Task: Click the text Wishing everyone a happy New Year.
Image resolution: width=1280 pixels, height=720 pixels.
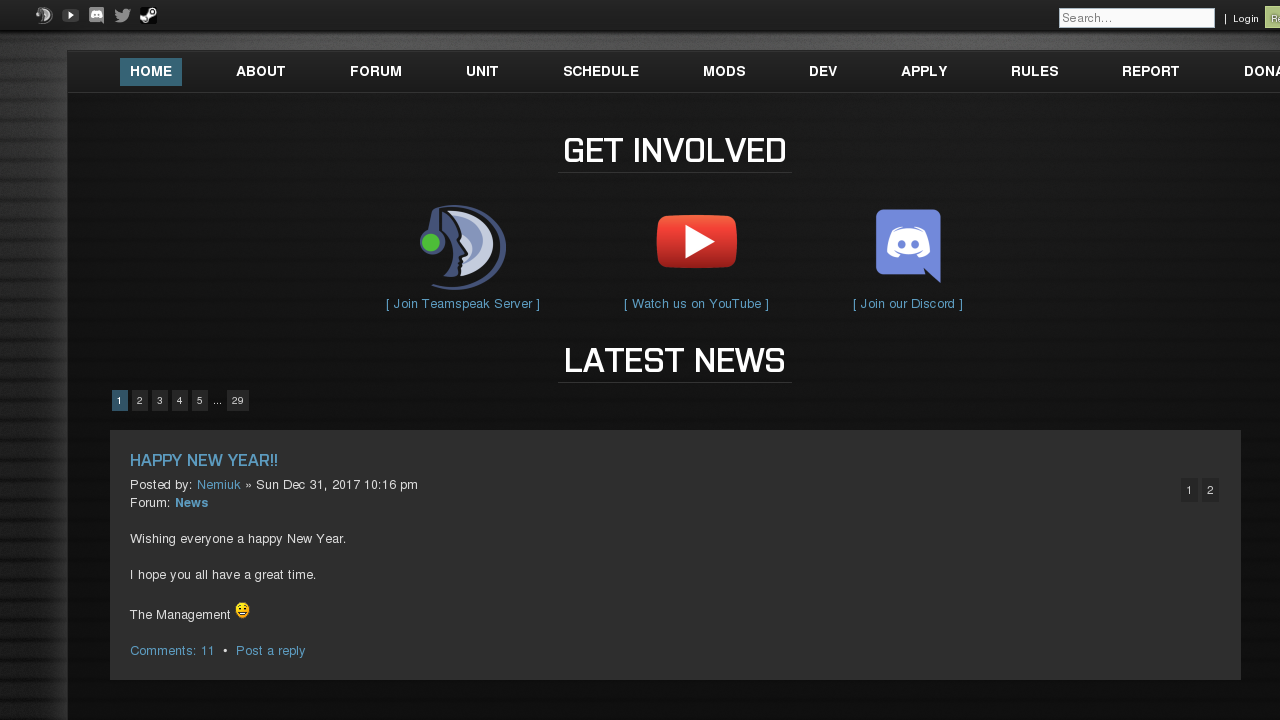Action: [238, 539]
